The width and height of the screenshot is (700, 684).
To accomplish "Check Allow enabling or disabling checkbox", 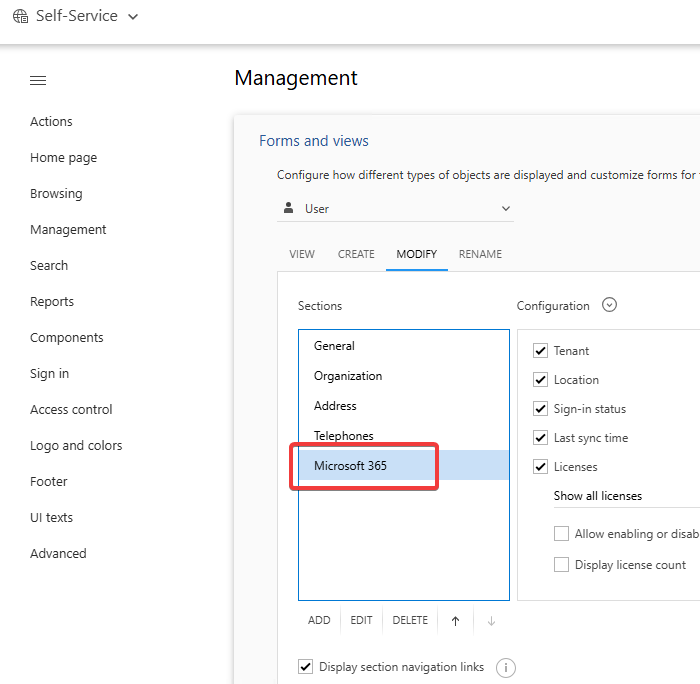I will click(x=561, y=534).
